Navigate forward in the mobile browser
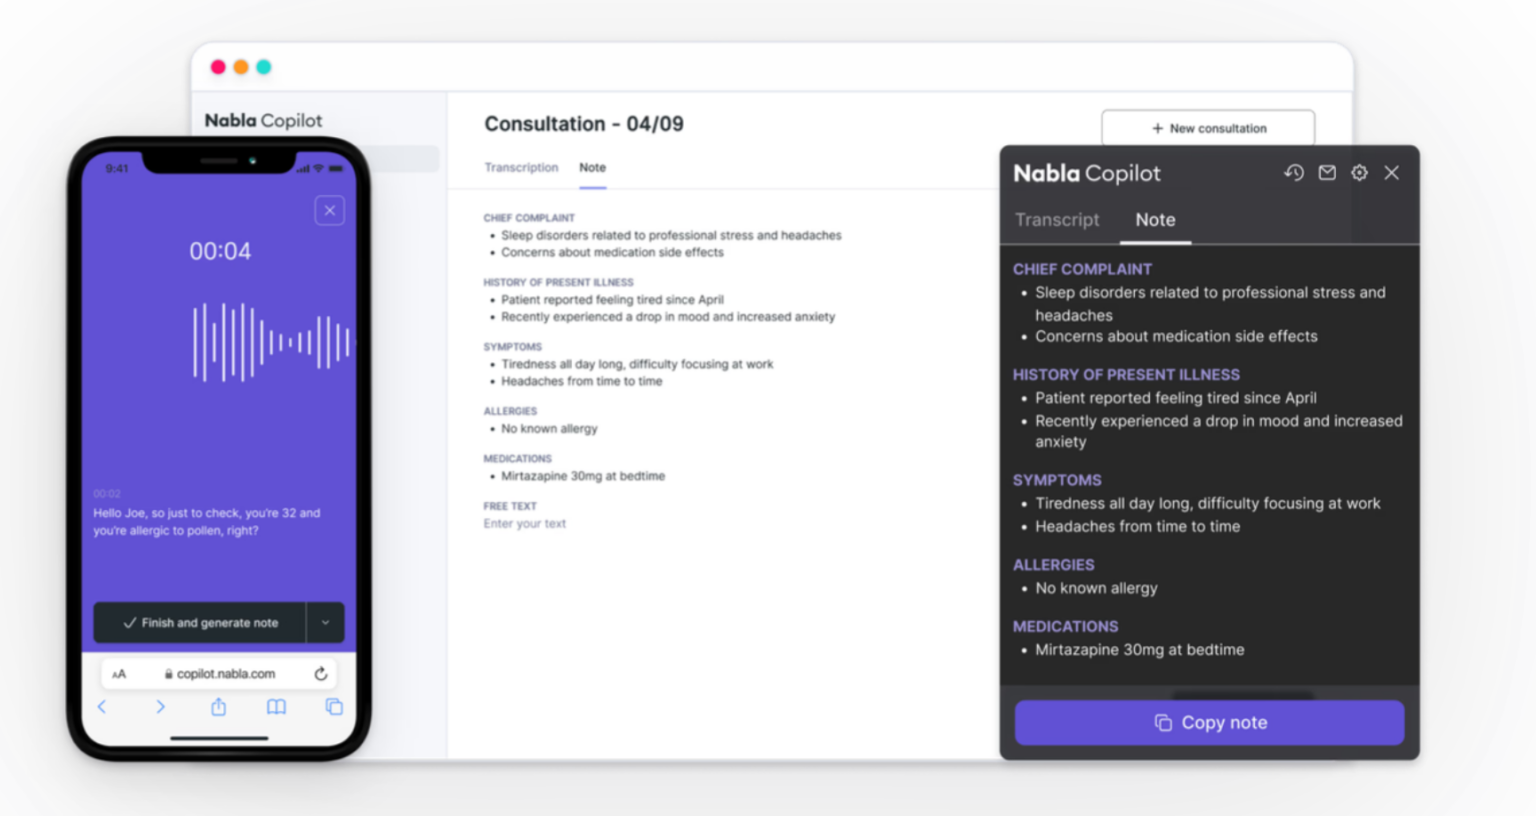 [x=160, y=707]
